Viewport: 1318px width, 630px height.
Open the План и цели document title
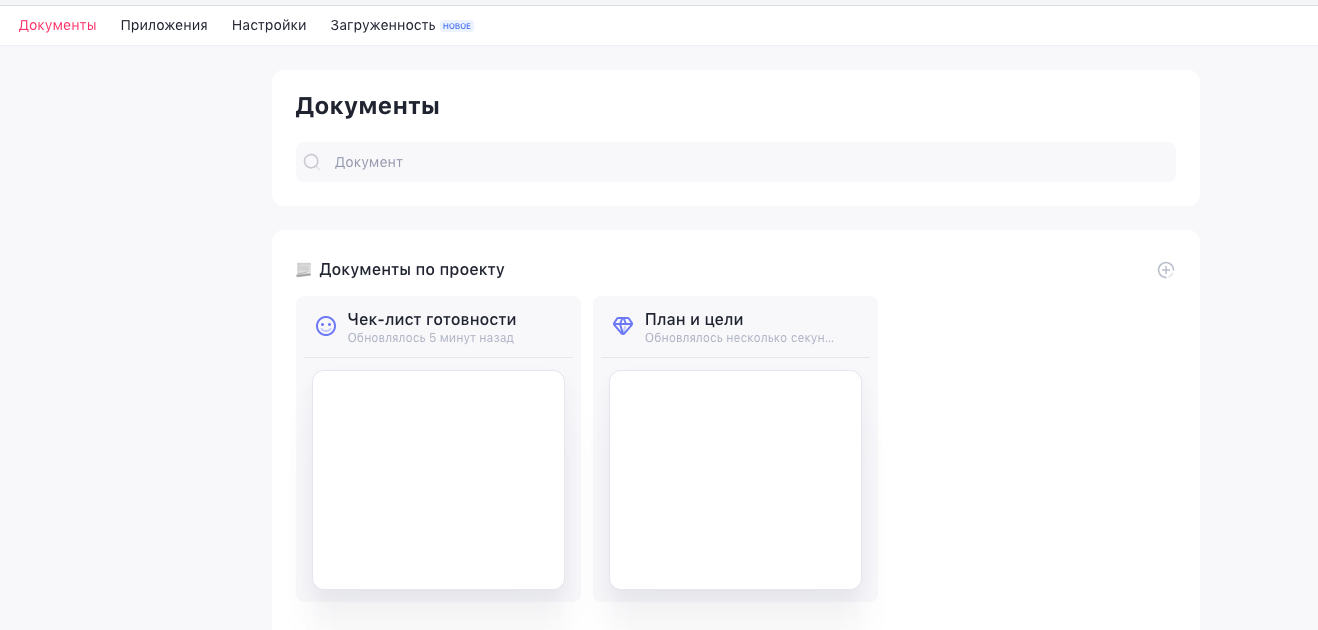[x=694, y=319]
